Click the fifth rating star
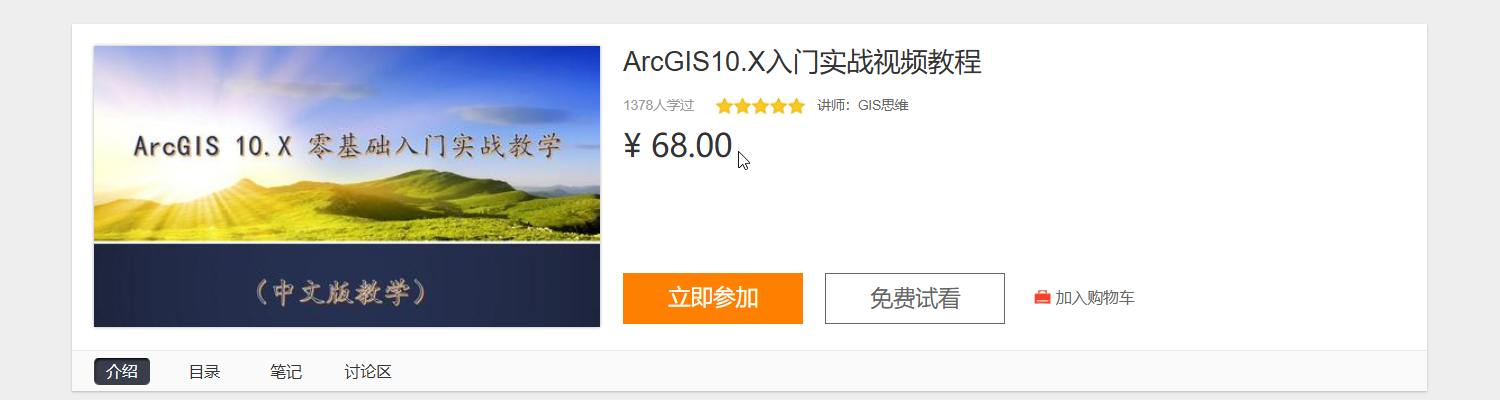This screenshot has height=400, width=1500. [x=796, y=106]
